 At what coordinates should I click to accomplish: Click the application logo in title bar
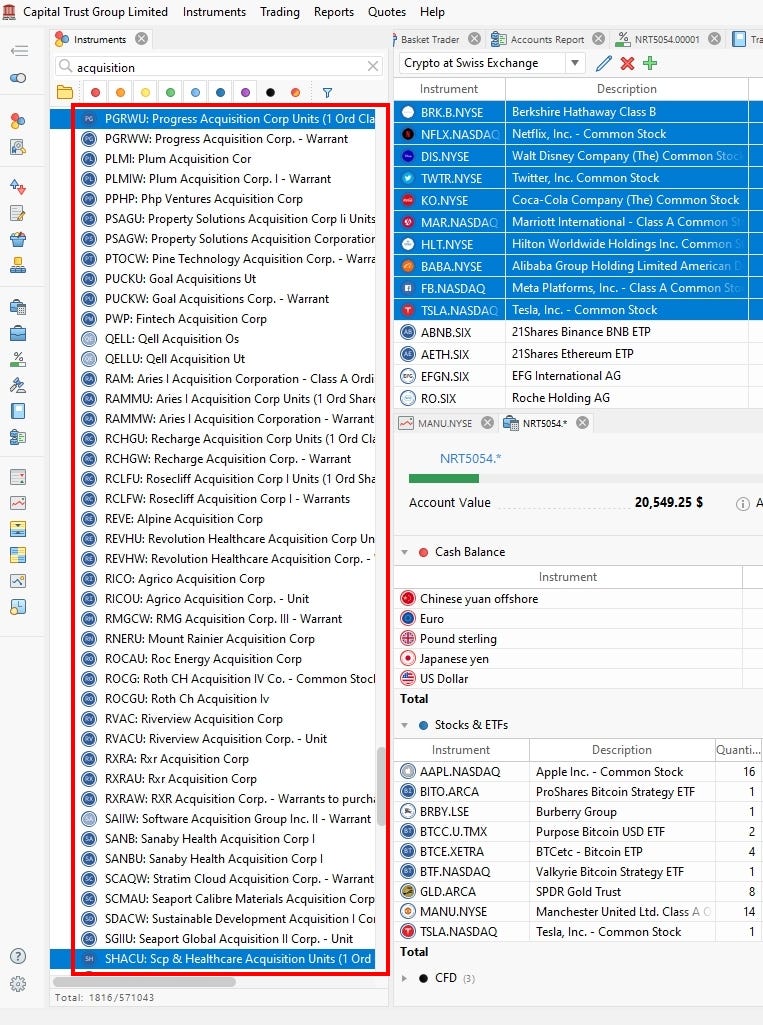[9, 12]
